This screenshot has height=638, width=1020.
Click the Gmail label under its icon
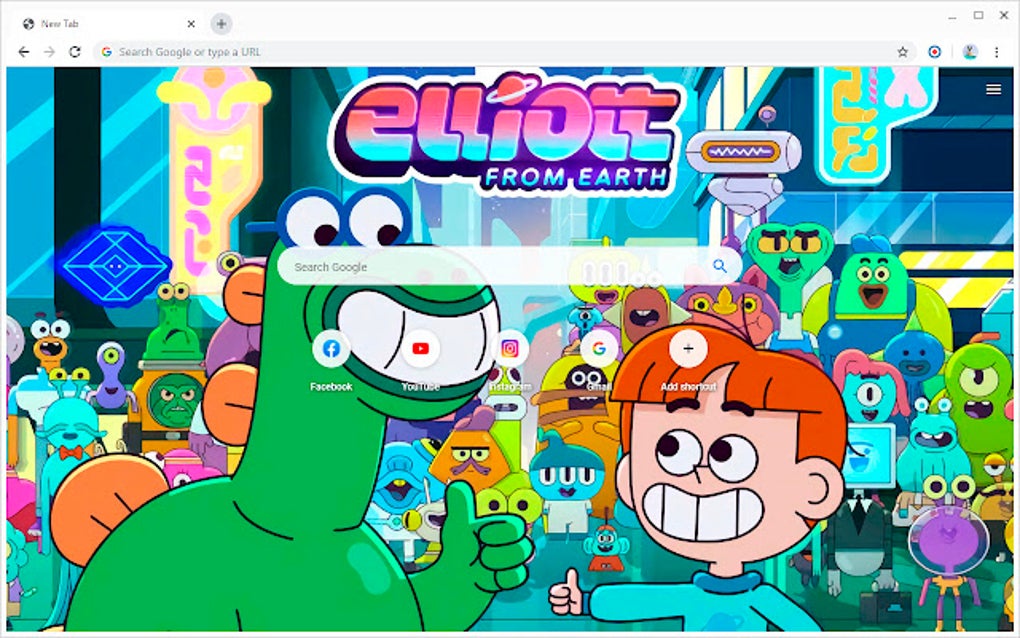(599, 384)
